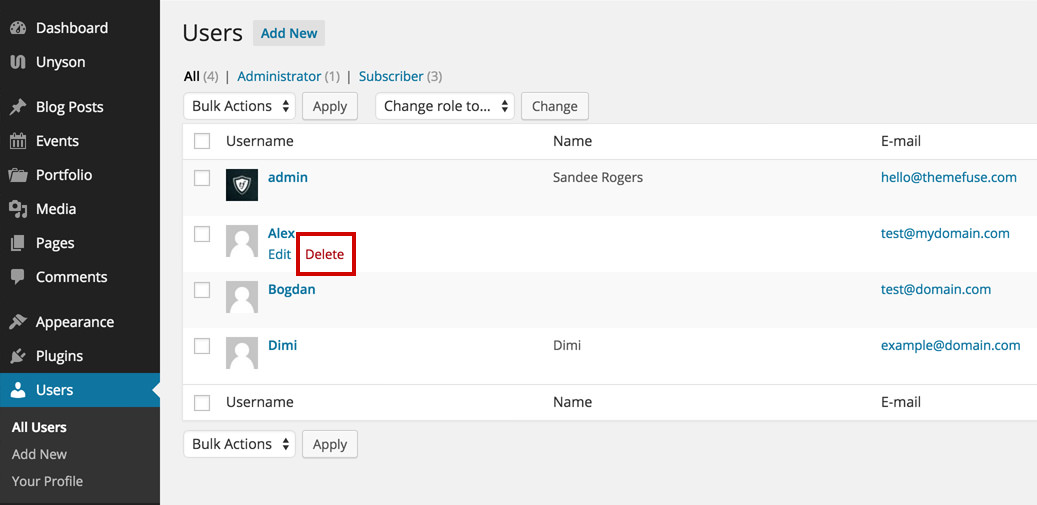Click Dimi's default avatar image
This screenshot has height=505, width=1037.
tap(242, 353)
